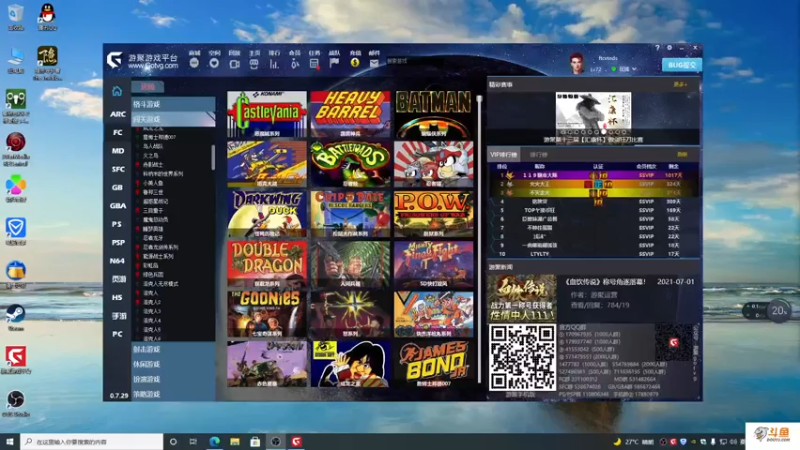This screenshot has height=450, width=800.
Task: Open the flag team icon in toolbar
Action: click(334, 63)
